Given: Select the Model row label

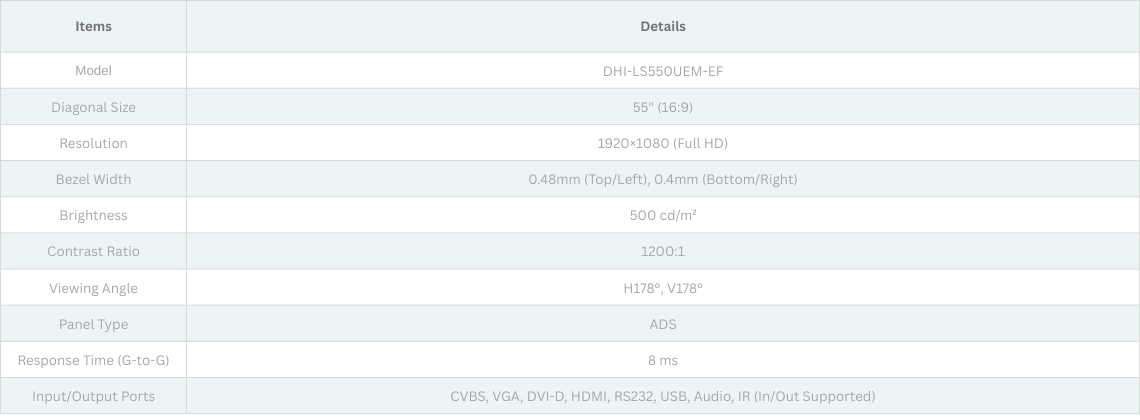Looking at the screenshot, I should 93,71.
